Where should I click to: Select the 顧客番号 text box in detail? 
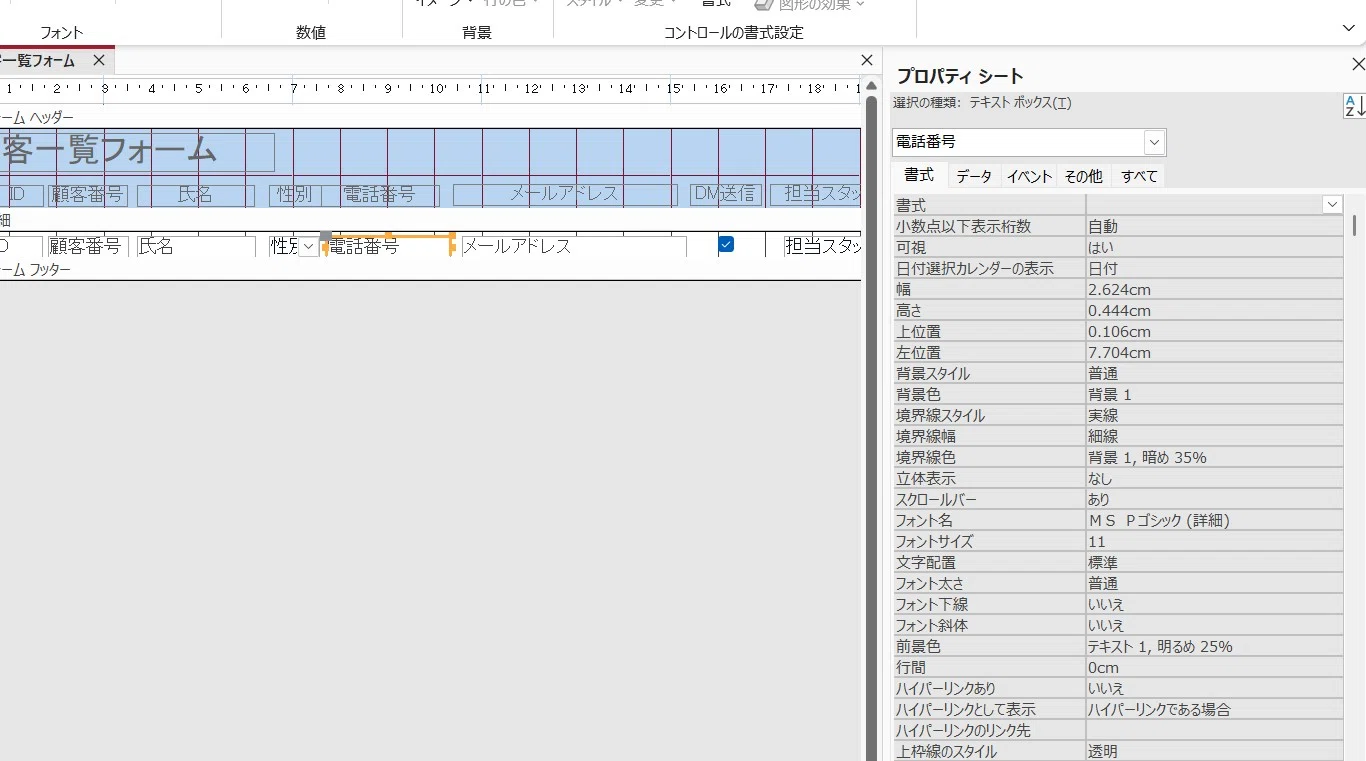pyautogui.click(x=88, y=246)
